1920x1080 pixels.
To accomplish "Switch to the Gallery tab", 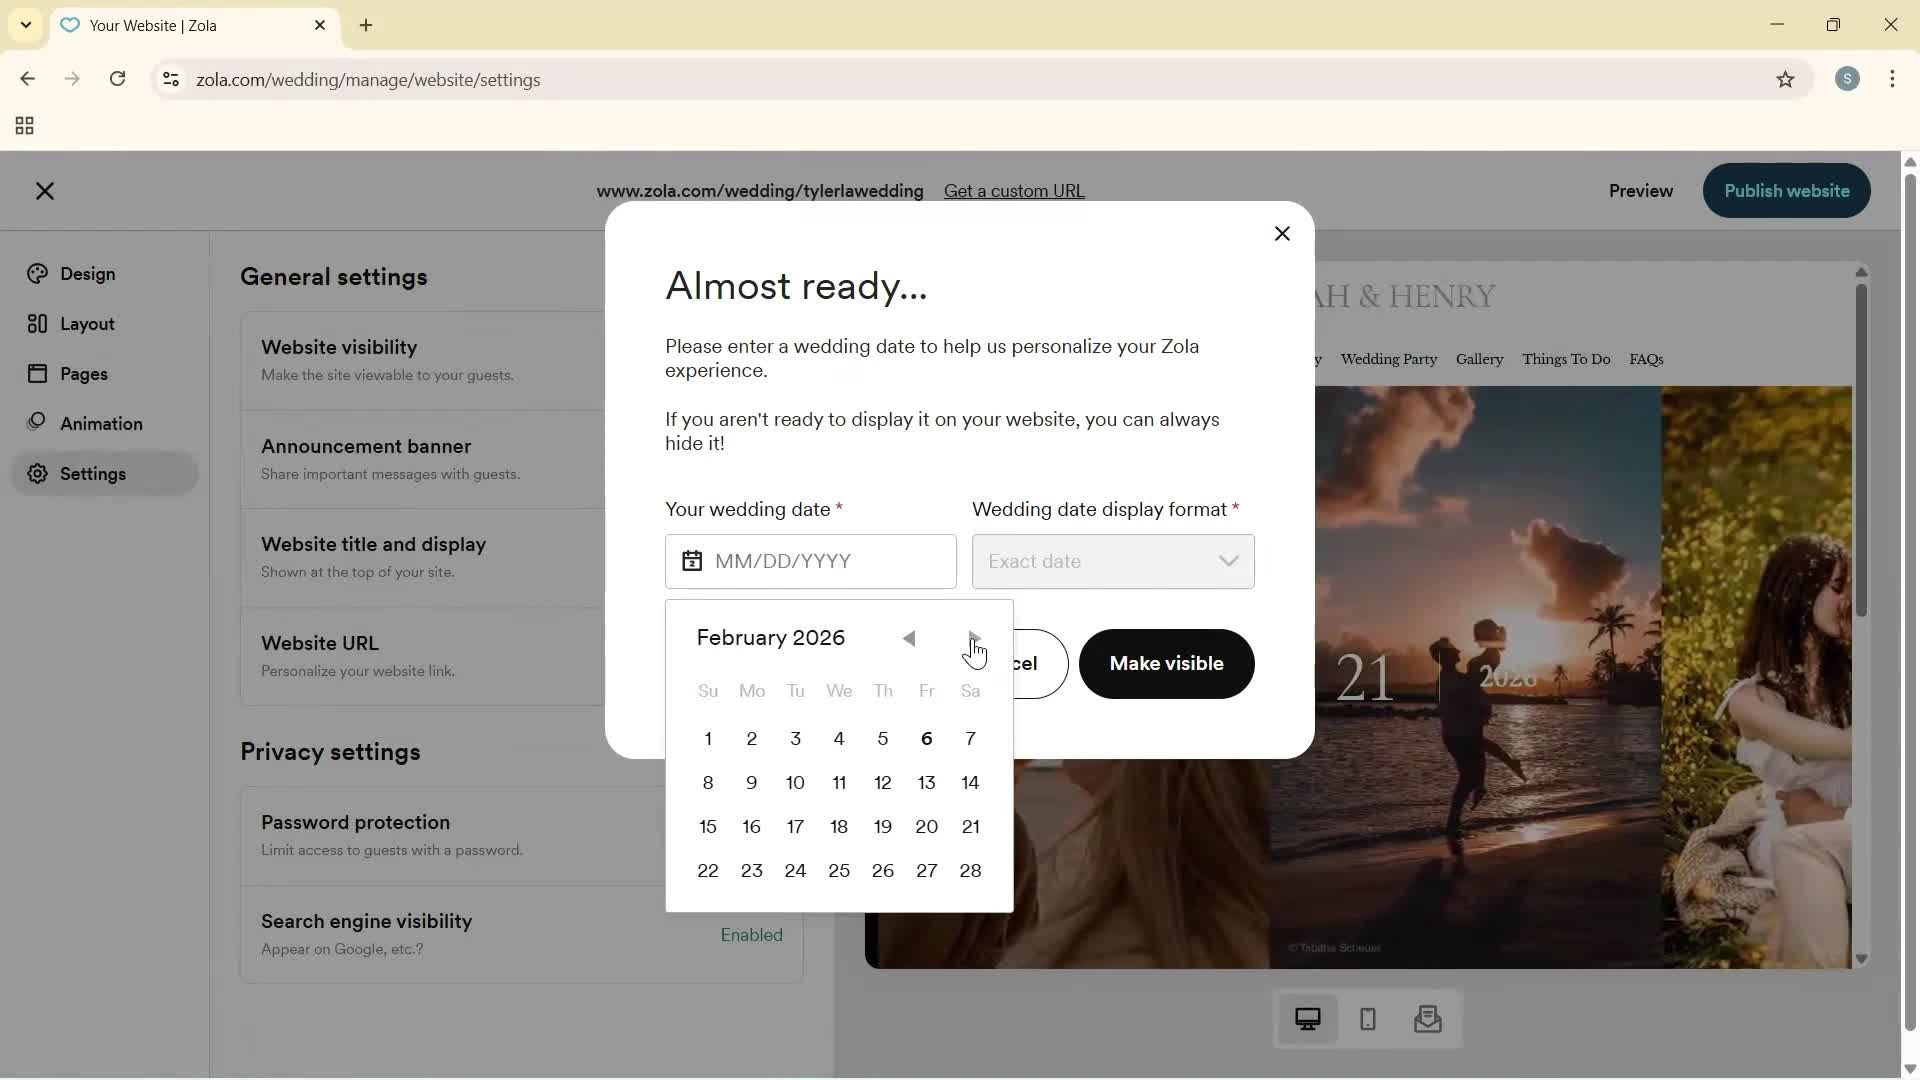I will [1478, 359].
